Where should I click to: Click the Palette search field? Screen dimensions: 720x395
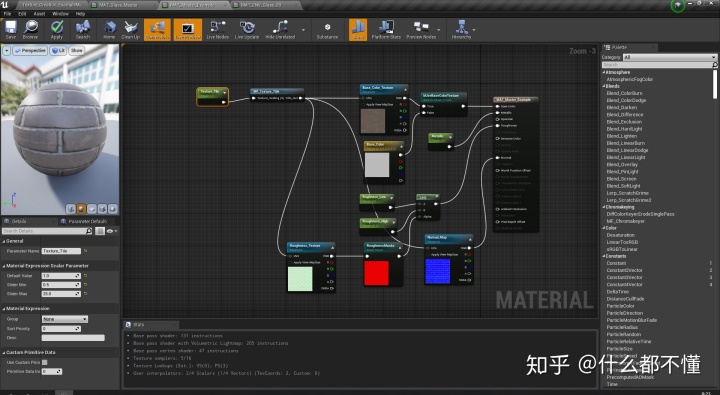659,65
